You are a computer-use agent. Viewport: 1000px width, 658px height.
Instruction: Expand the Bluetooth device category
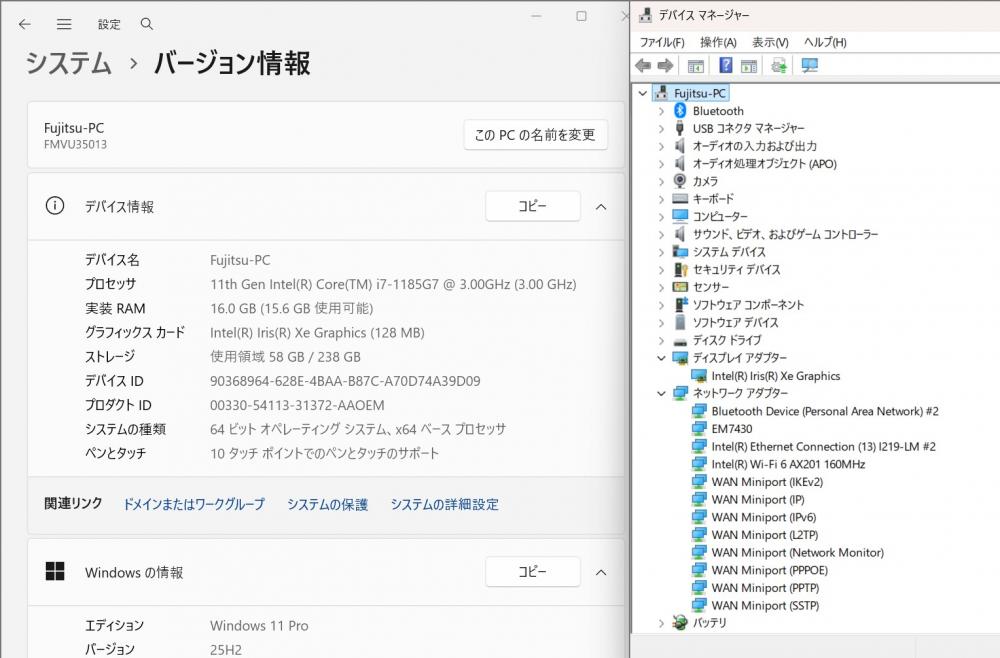[661, 111]
